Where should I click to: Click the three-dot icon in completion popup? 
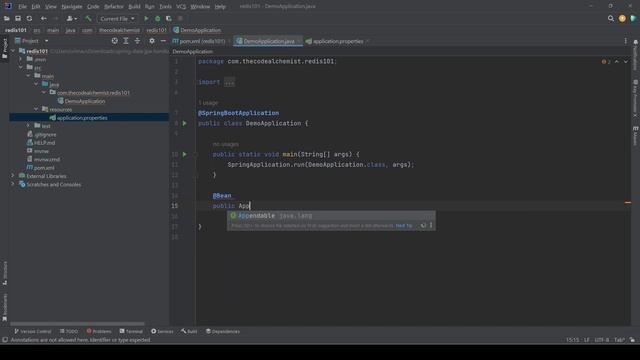point(431,225)
